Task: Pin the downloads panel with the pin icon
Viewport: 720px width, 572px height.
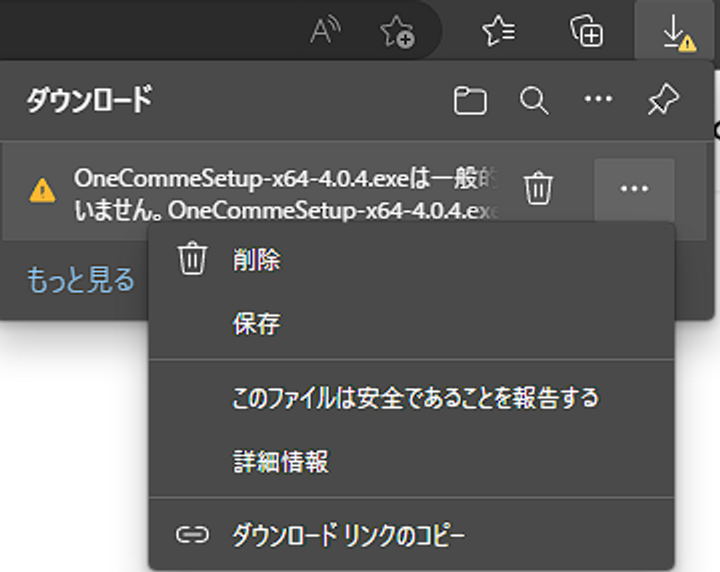Action: point(662,100)
